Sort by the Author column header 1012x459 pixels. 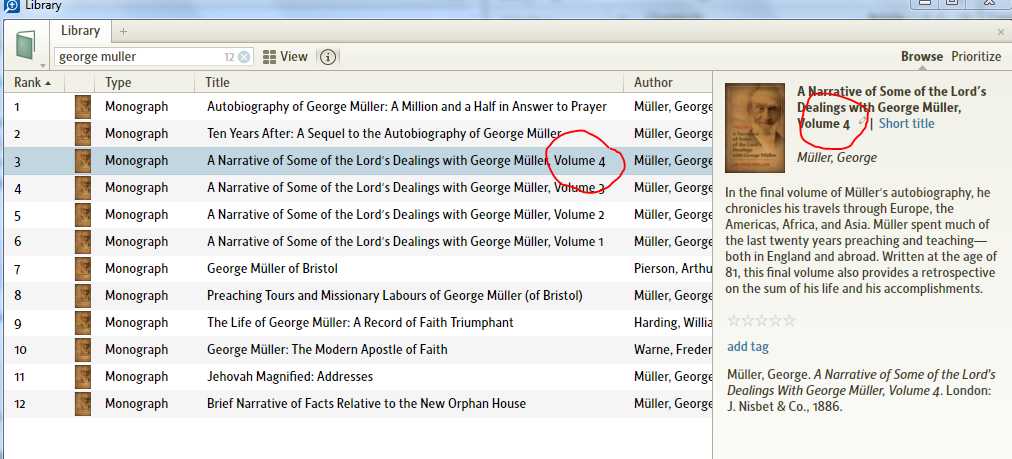(x=669, y=82)
